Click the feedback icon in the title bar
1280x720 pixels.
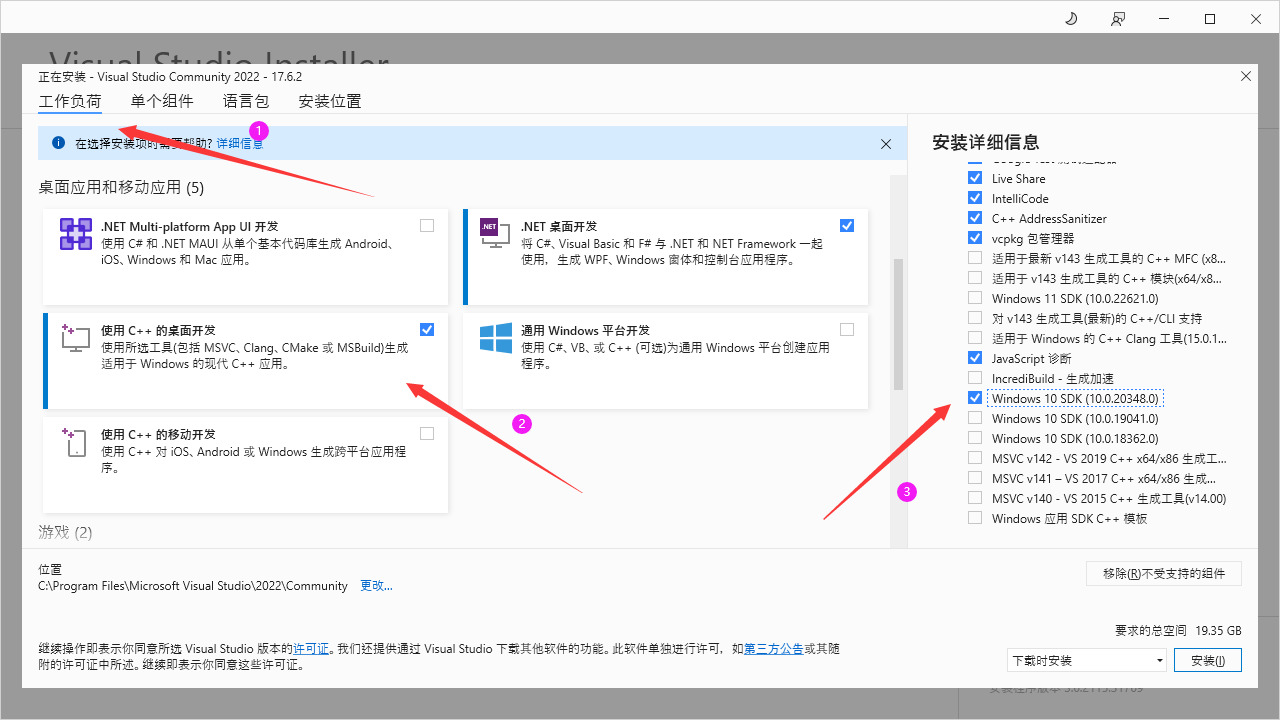point(1118,19)
